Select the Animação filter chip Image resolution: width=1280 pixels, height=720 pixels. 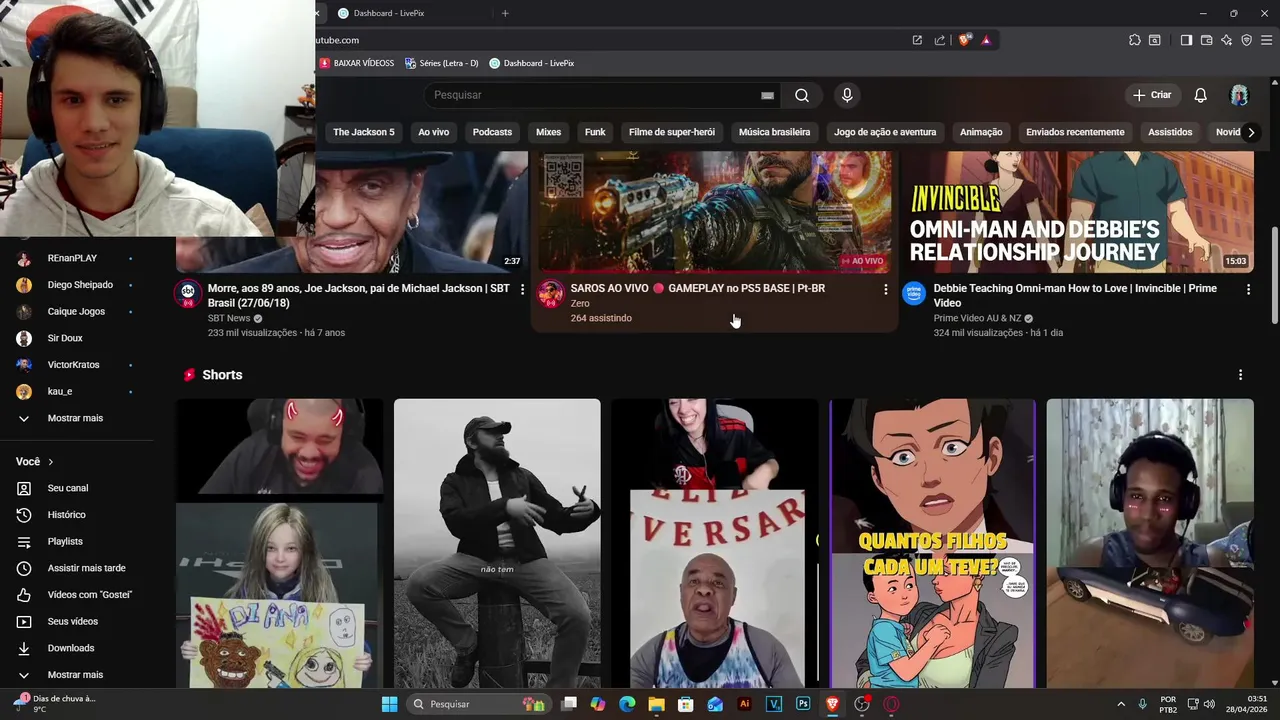(x=981, y=132)
